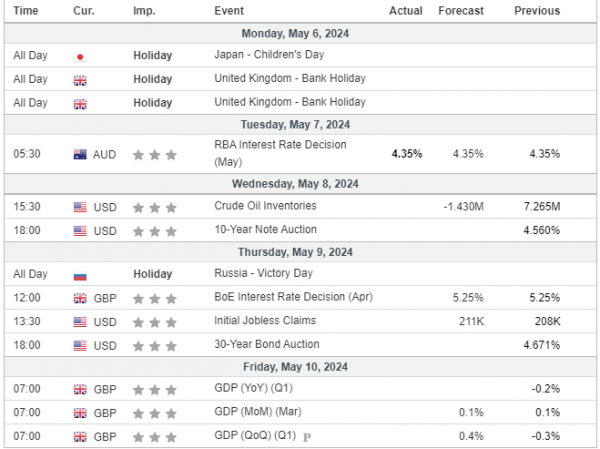Open the GDP (MoM) (Mar) event
Image resolution: width=600 pixels, height=449 pixels.
pyautogui.click(x=258, y=412)
